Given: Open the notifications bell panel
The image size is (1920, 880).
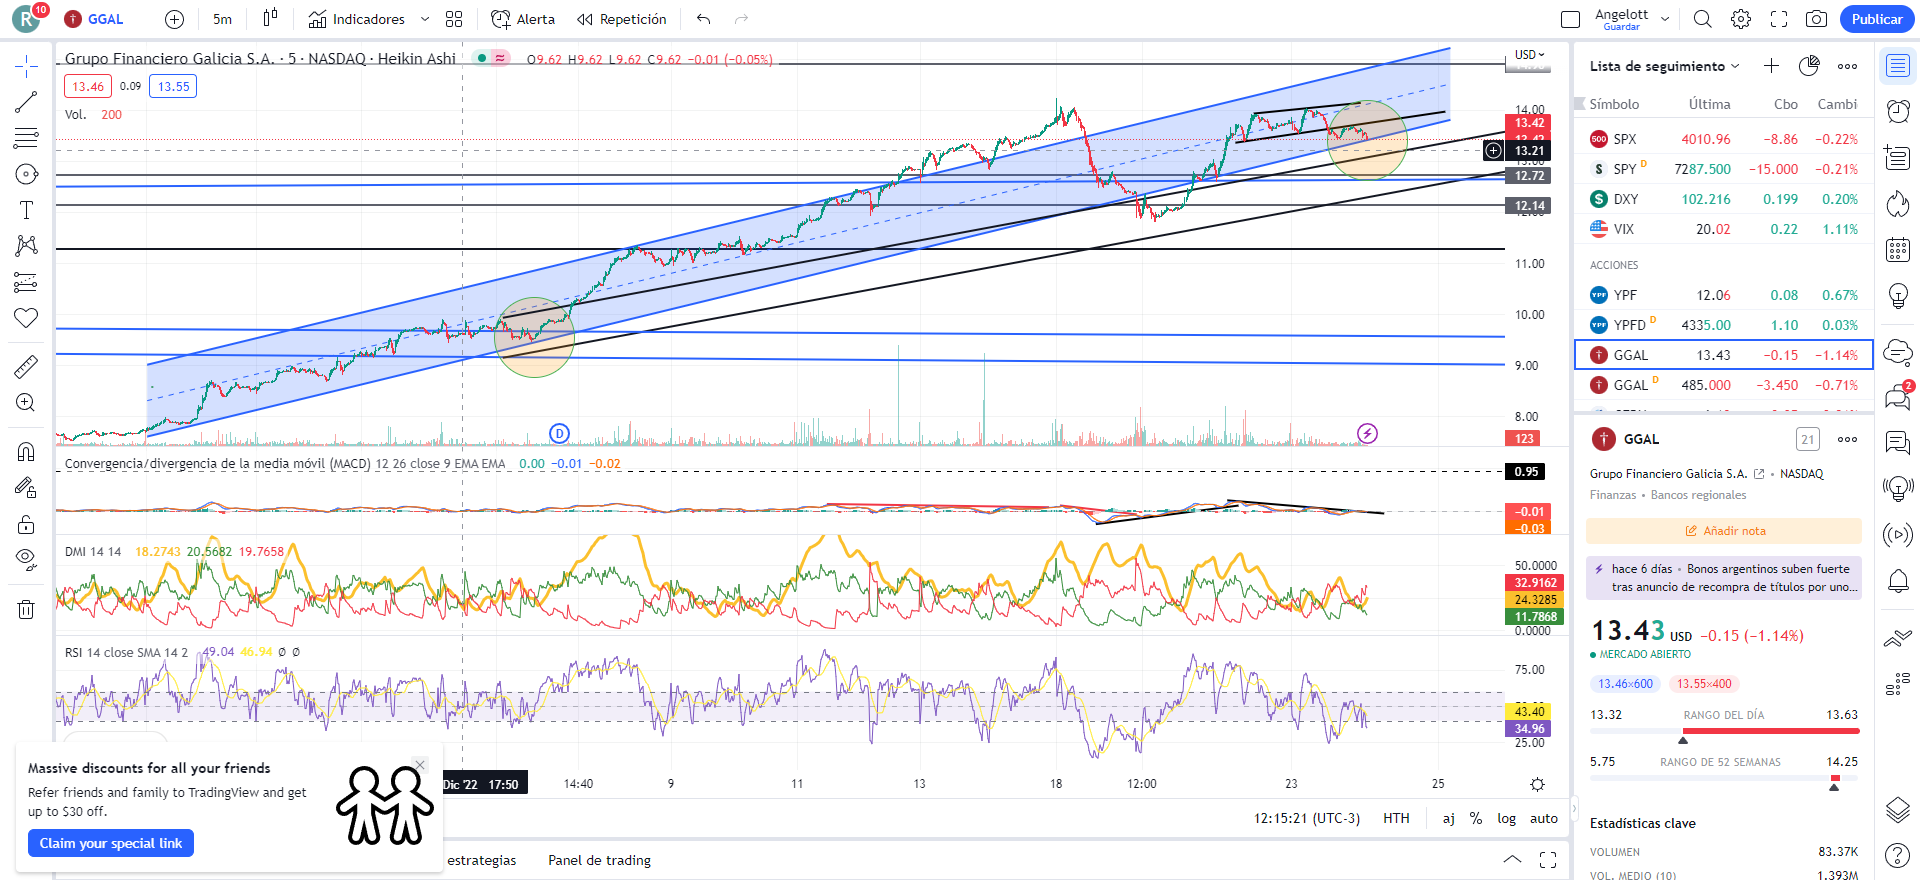Looking at the screenshot, I should [1898, 581].
